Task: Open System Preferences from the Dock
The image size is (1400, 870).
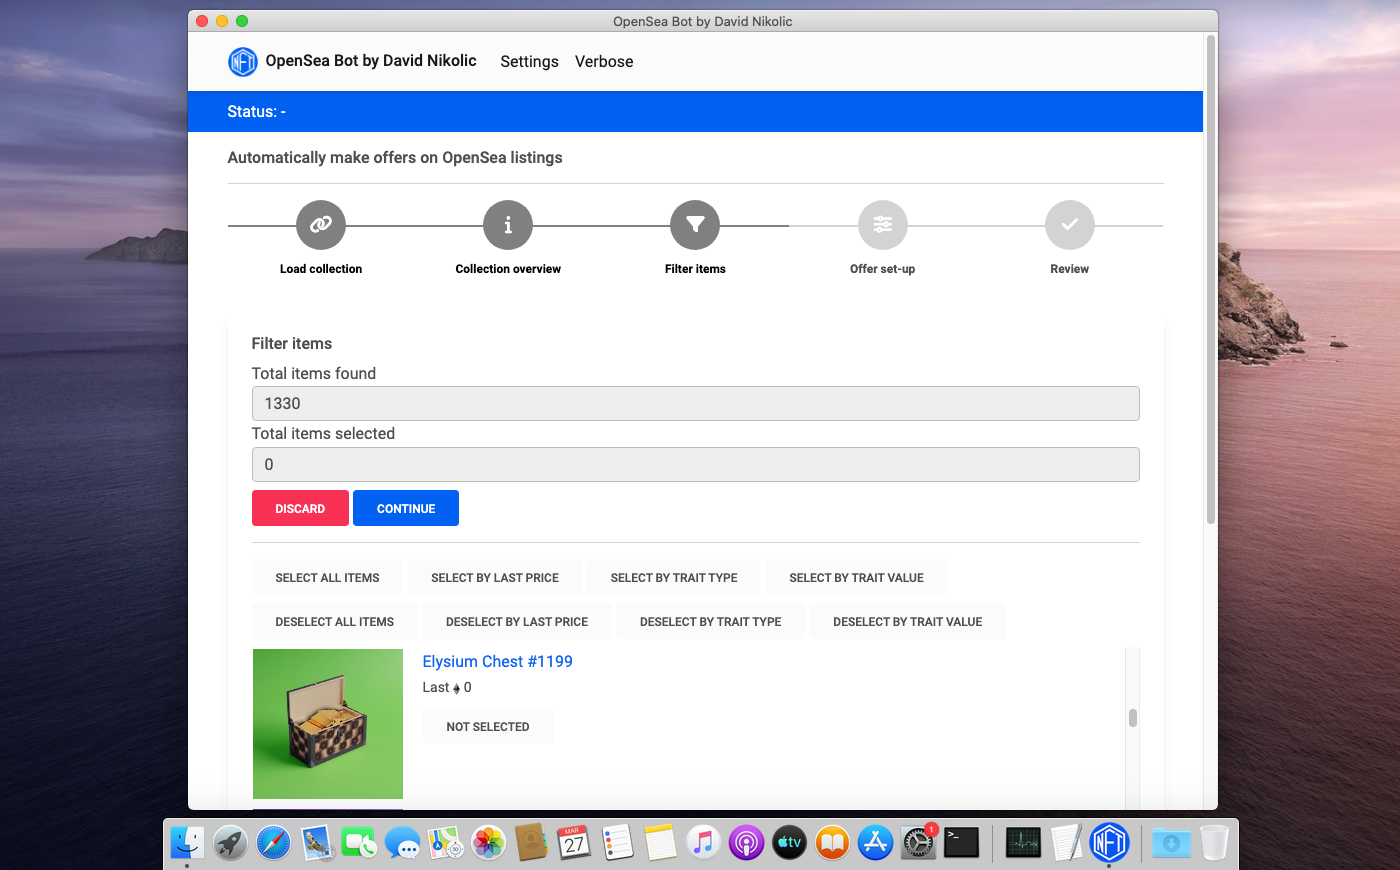Action: [x=918, y=843]
